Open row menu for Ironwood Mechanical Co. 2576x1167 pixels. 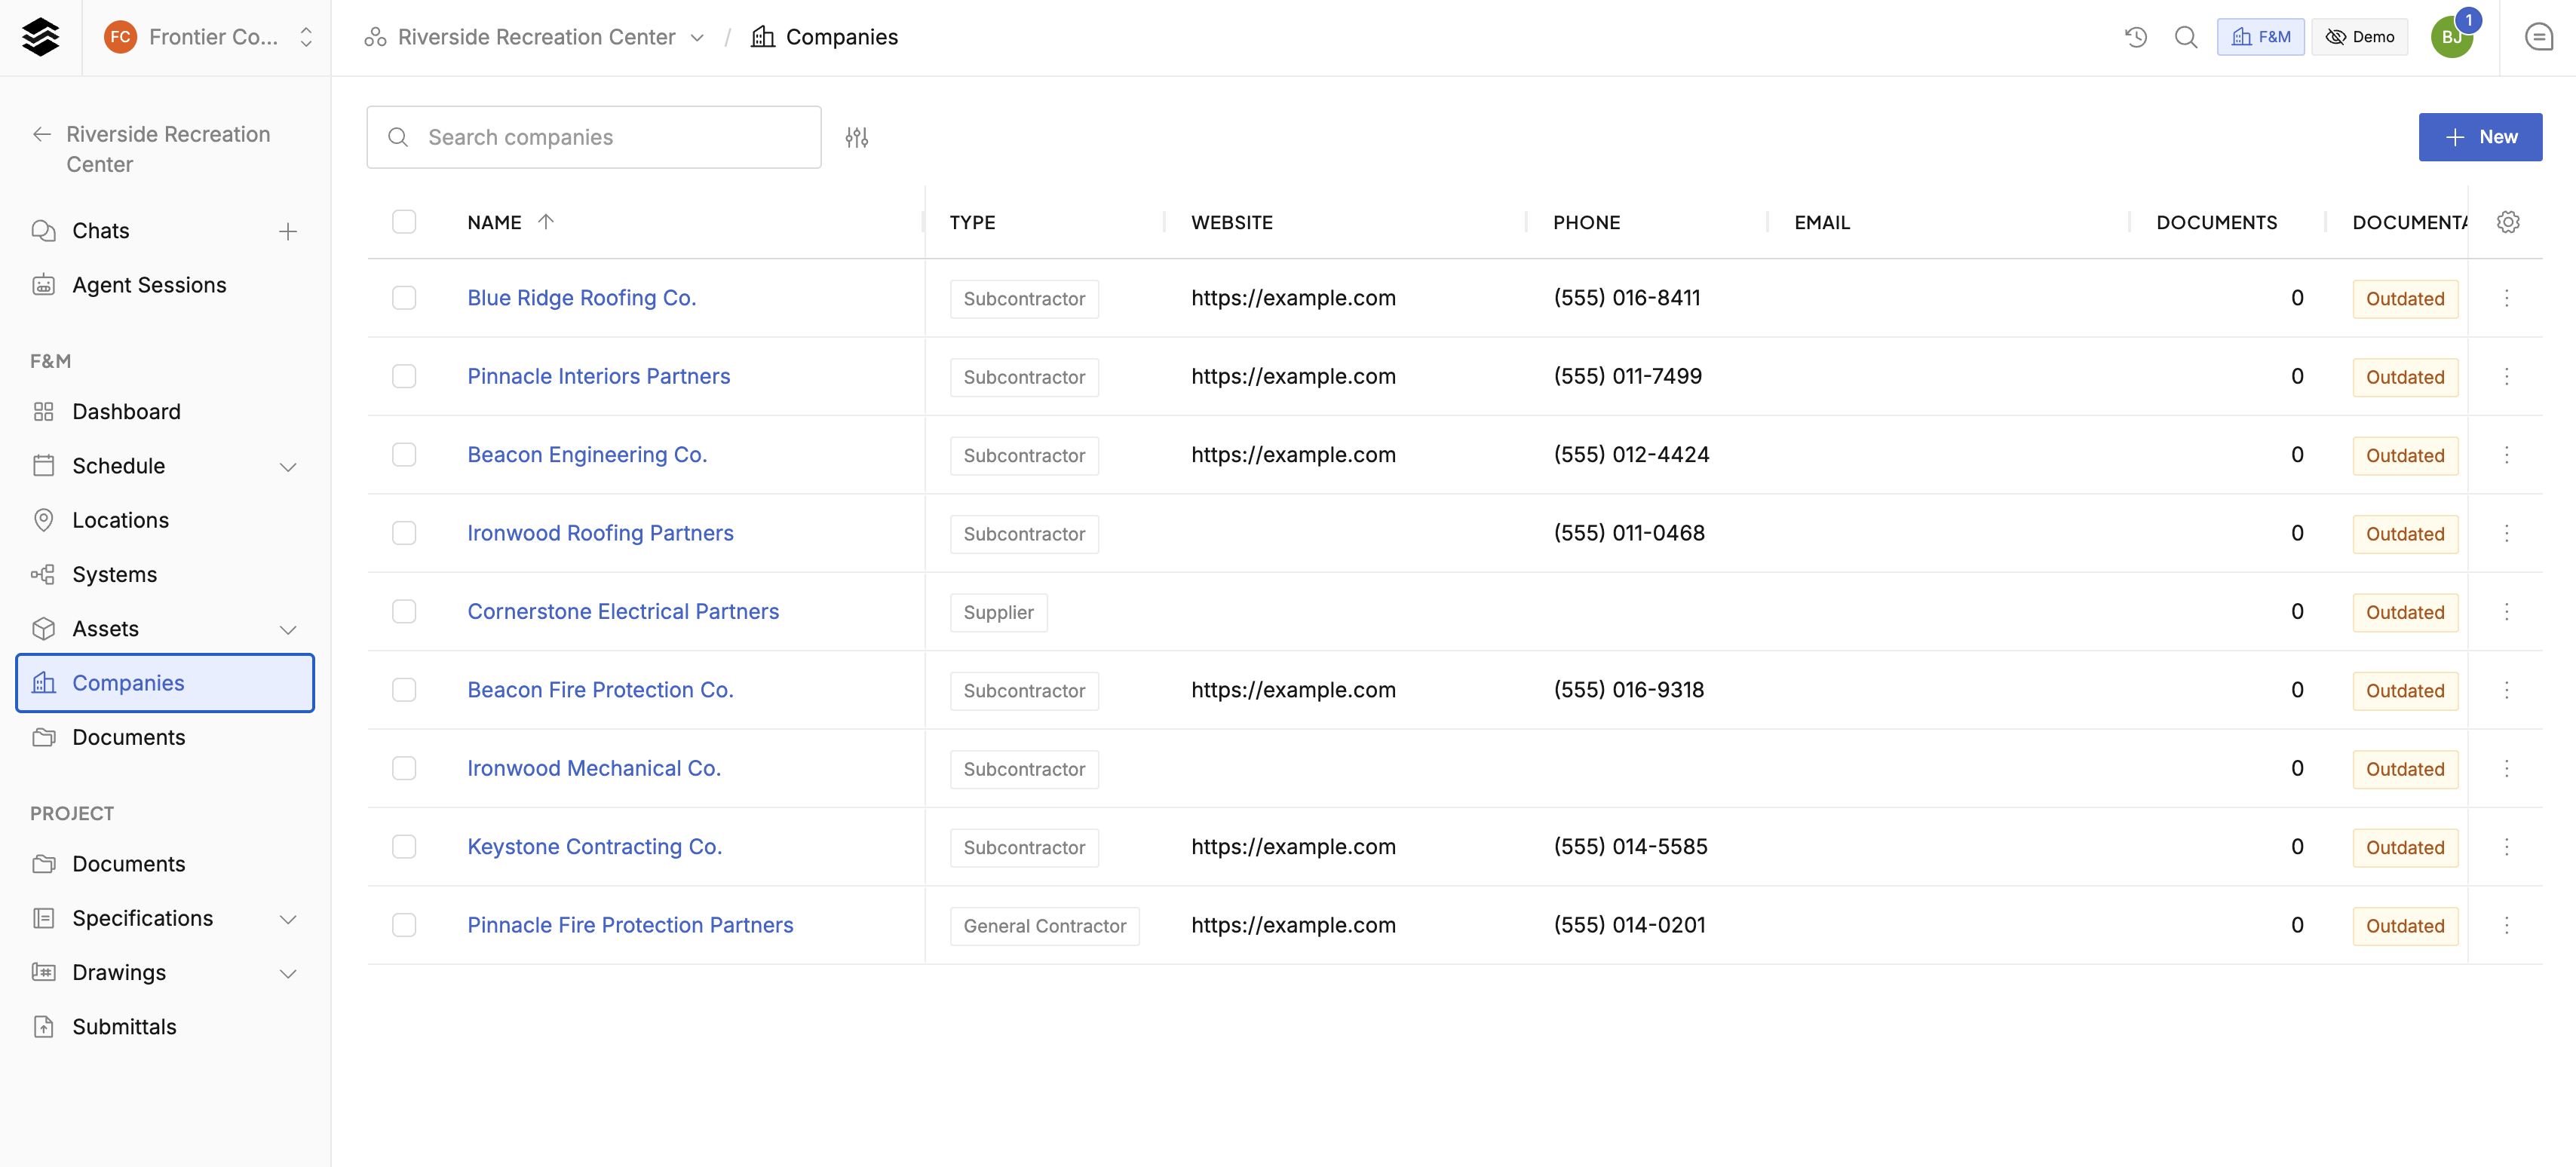pyautogui.click(x=2506, y=768)
